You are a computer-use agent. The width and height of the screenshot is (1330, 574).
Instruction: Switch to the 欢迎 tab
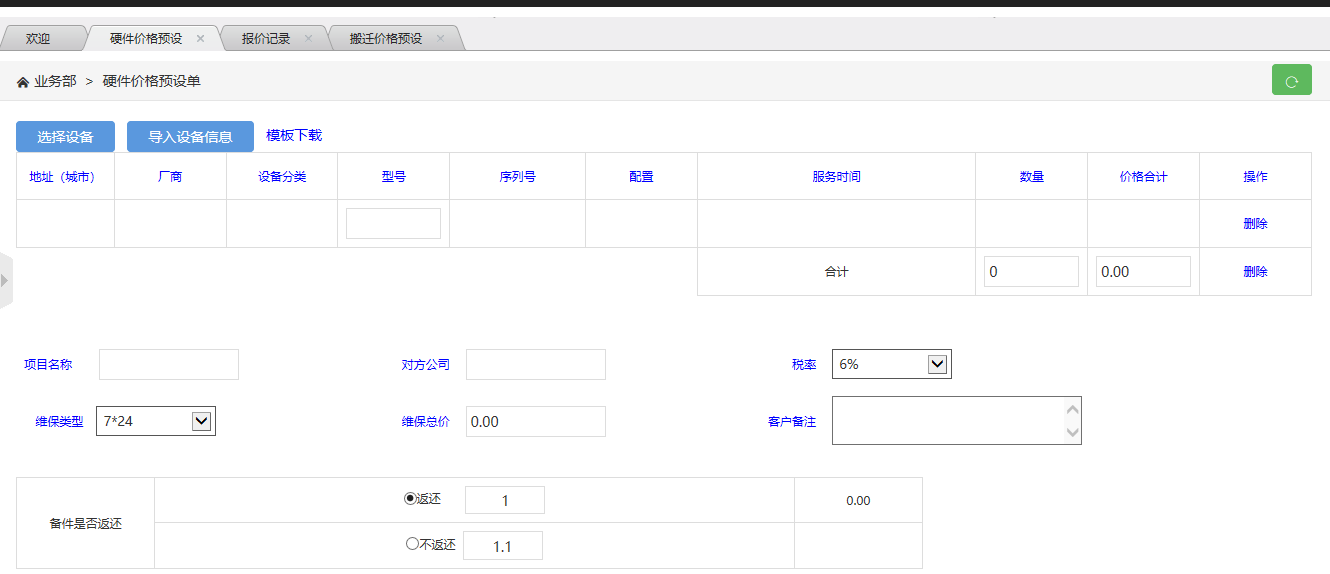[38, 39]
